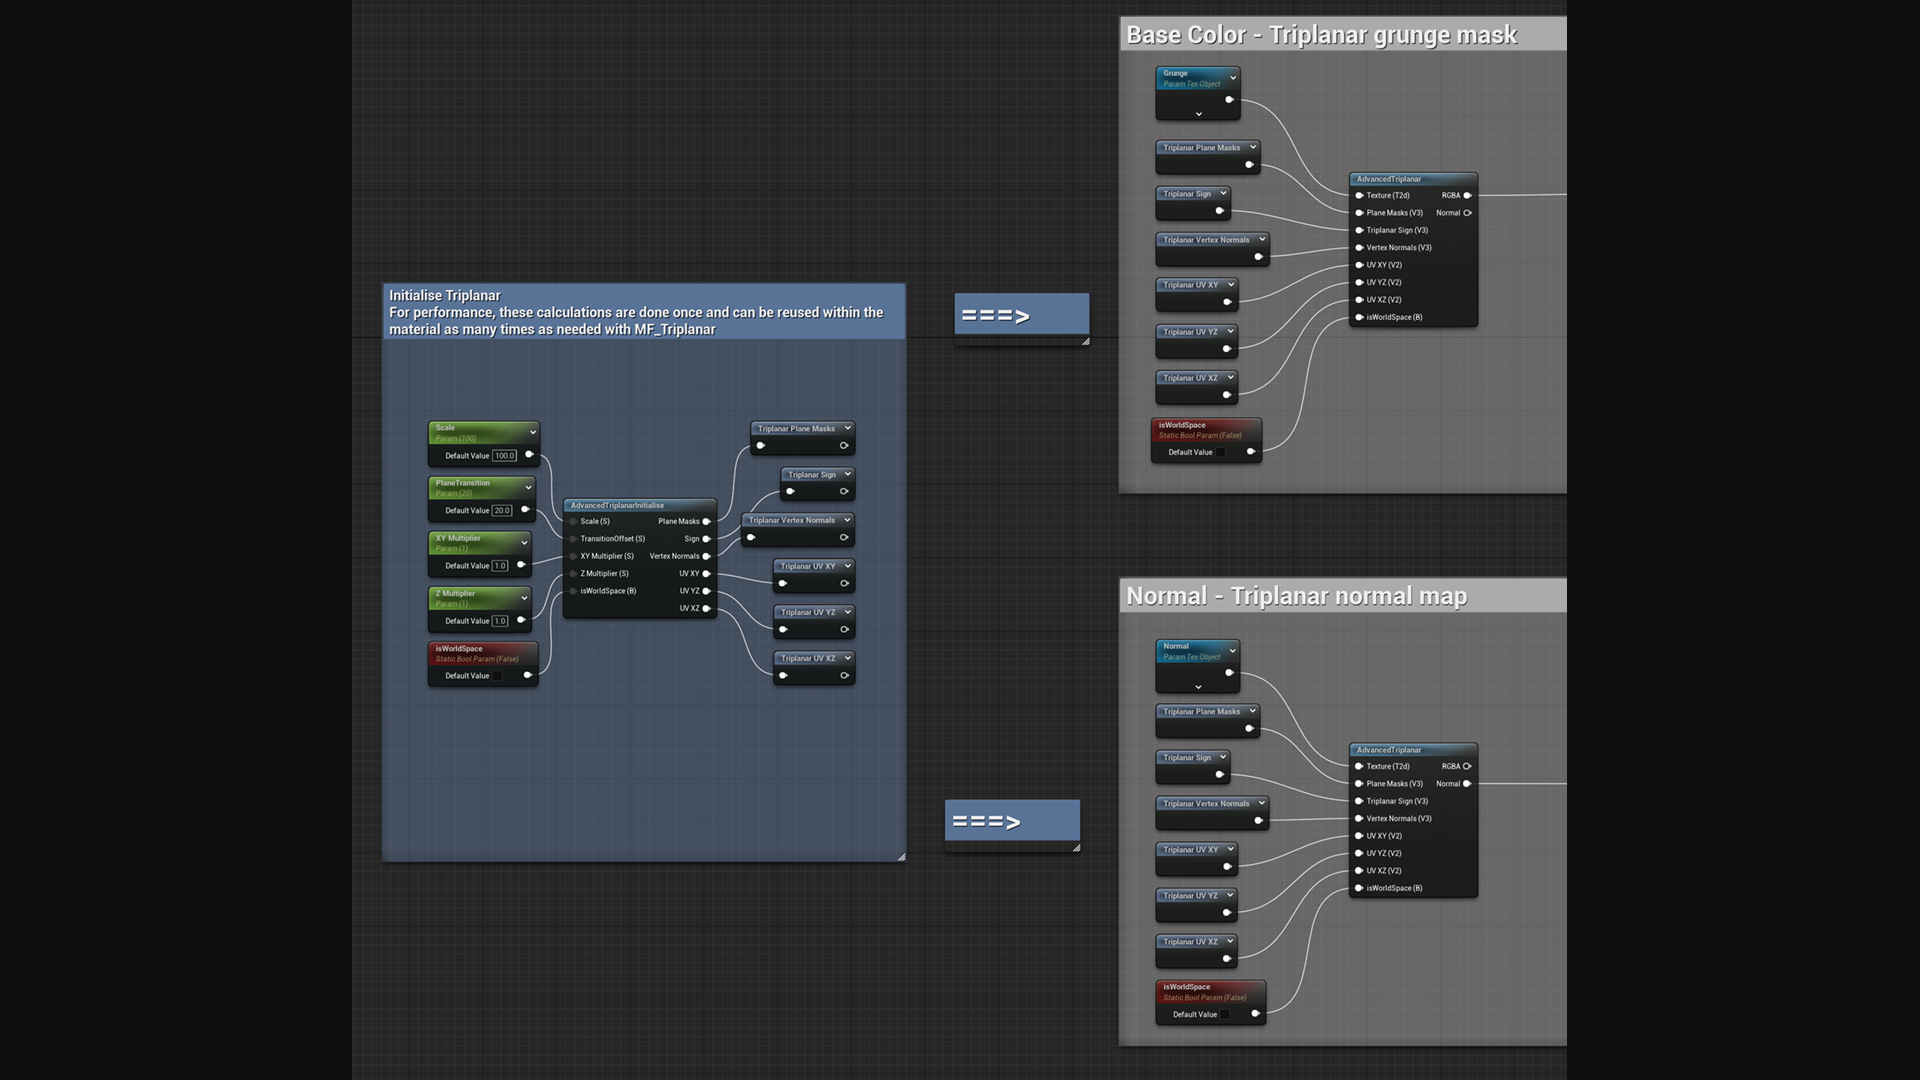Click the Grunge texture node output pin
Image resolution: width=1920 pixels, height=1080 pixels.
(x=1229, y=99)
